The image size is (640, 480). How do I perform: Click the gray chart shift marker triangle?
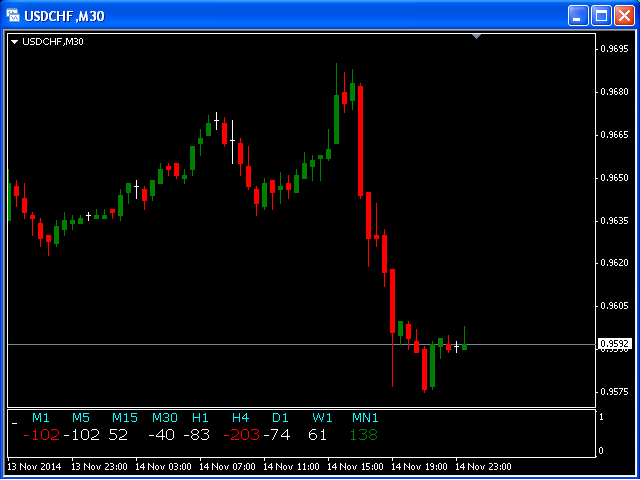477,36
